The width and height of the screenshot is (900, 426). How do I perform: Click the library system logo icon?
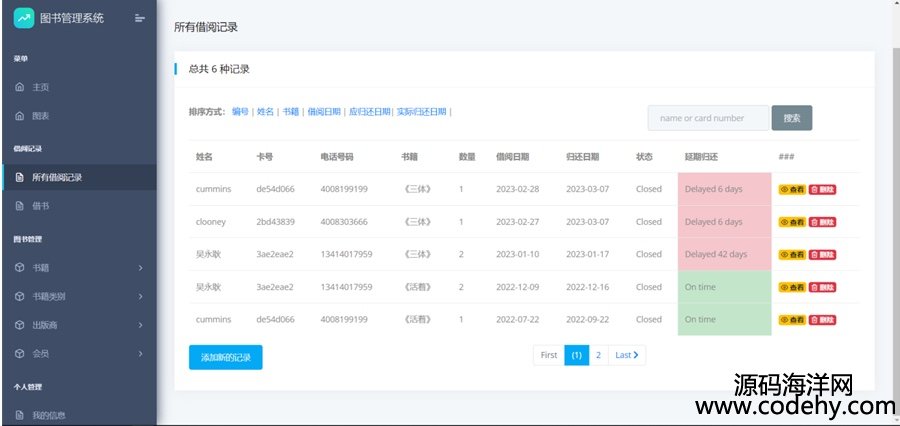click(x=23, y=18)
